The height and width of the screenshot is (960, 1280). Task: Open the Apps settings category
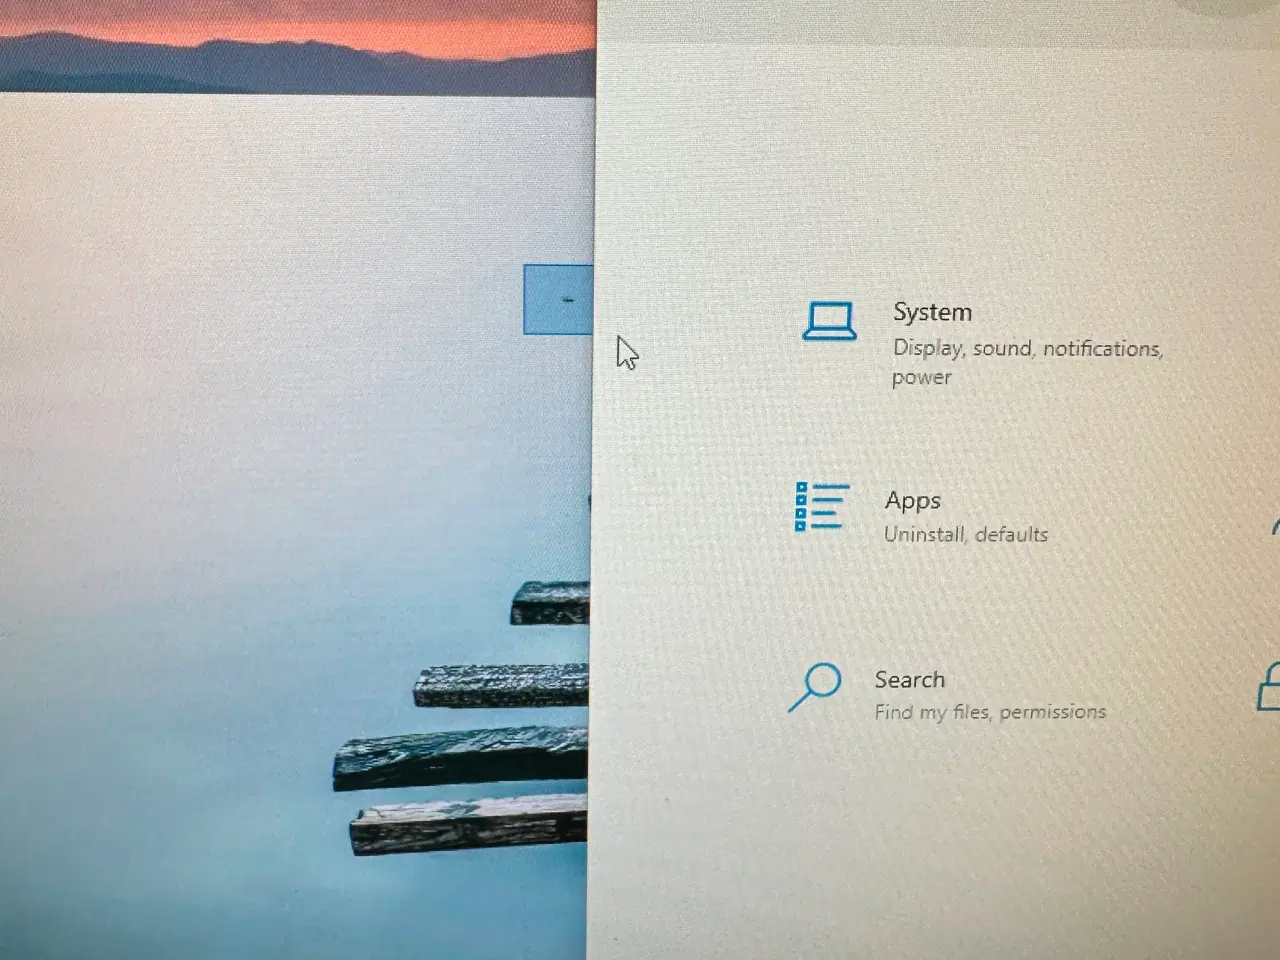pos(912,500)
